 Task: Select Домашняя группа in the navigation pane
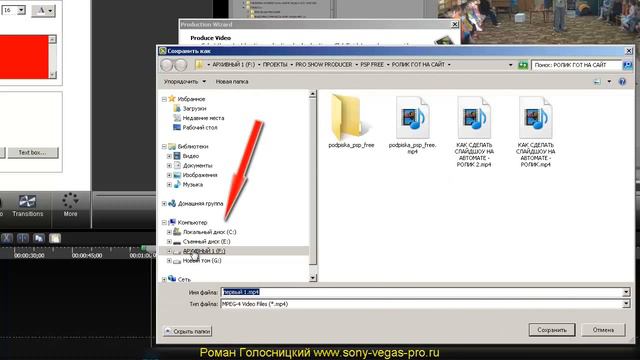200,203
